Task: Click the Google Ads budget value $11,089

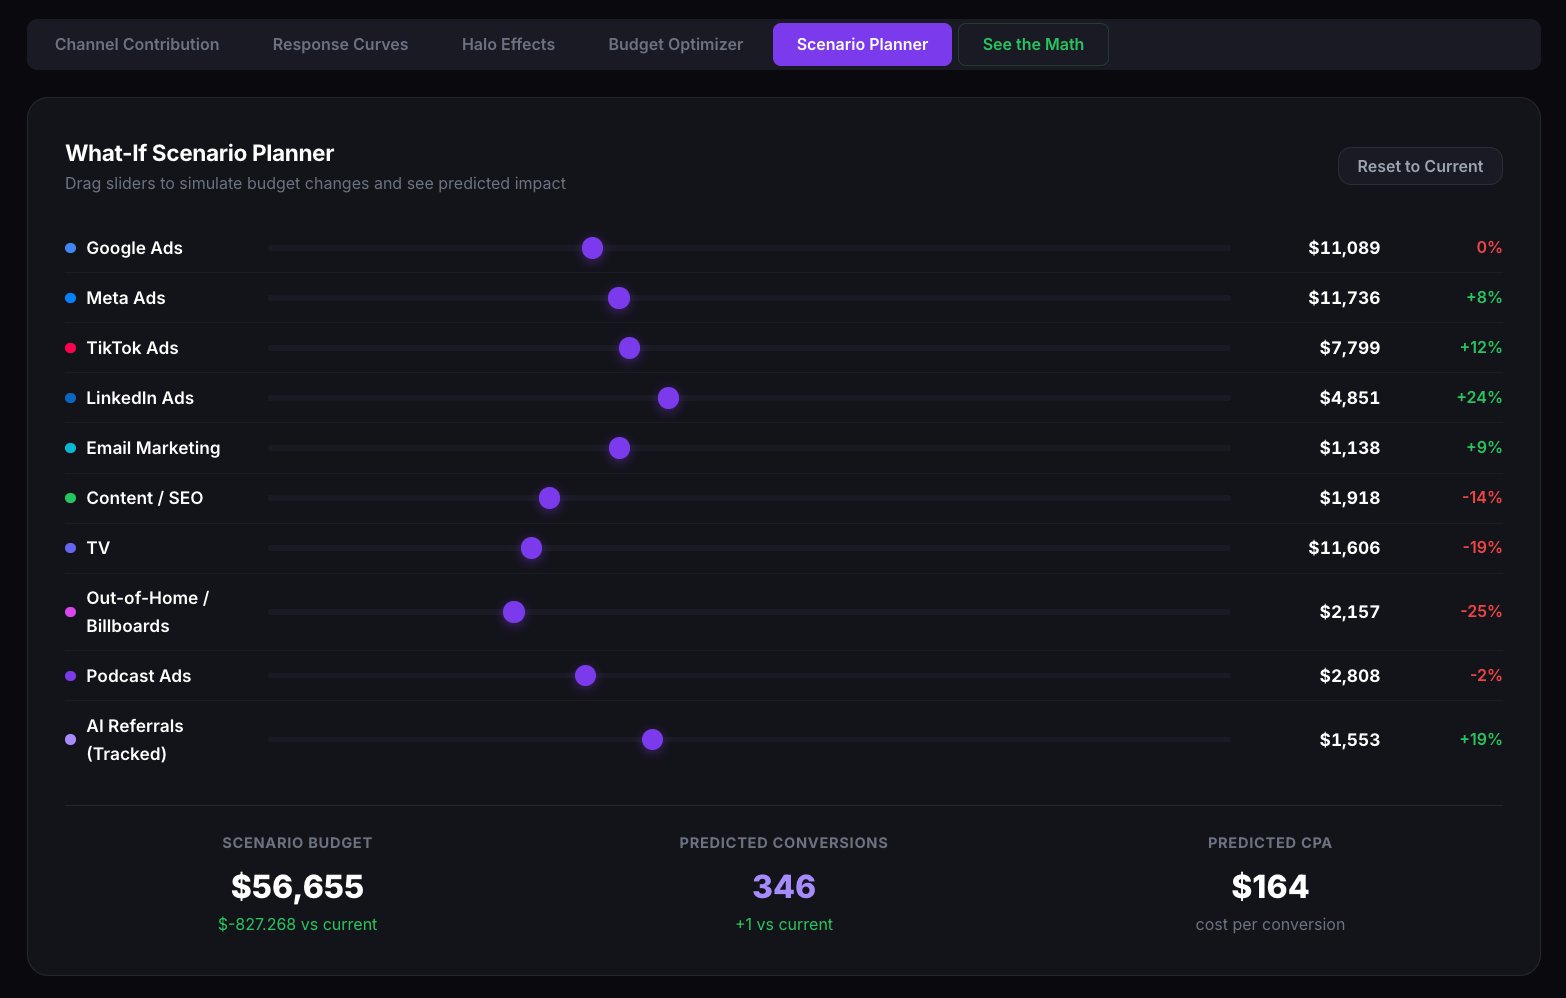Action: pos(1344,248)
